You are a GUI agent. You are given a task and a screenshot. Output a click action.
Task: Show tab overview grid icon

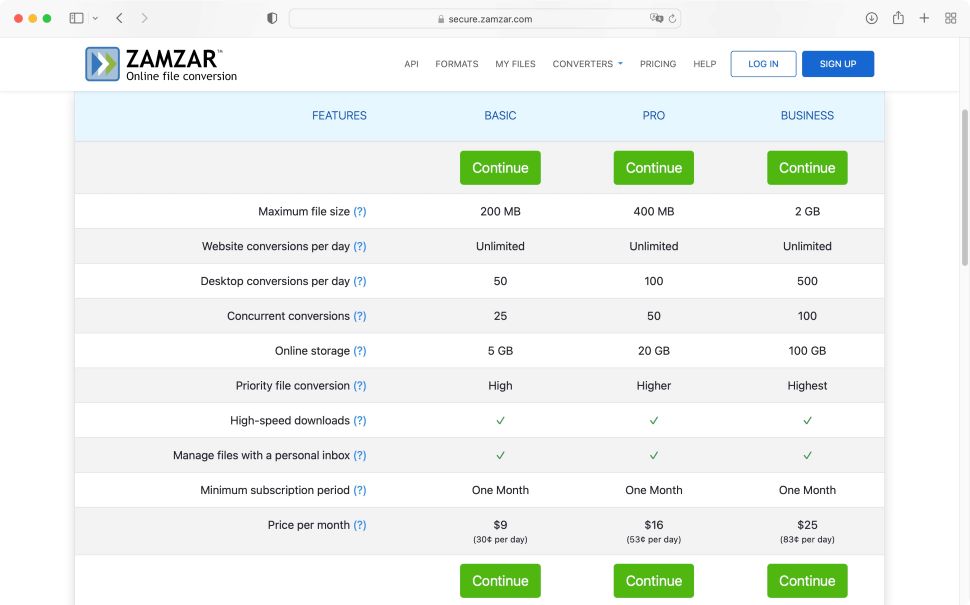coord(951,18)
